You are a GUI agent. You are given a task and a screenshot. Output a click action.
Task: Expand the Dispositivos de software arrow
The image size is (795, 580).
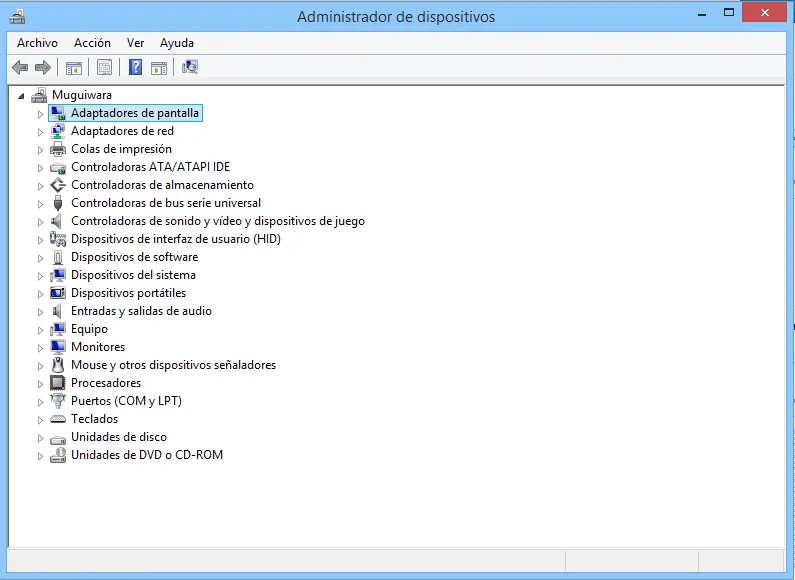40,258
